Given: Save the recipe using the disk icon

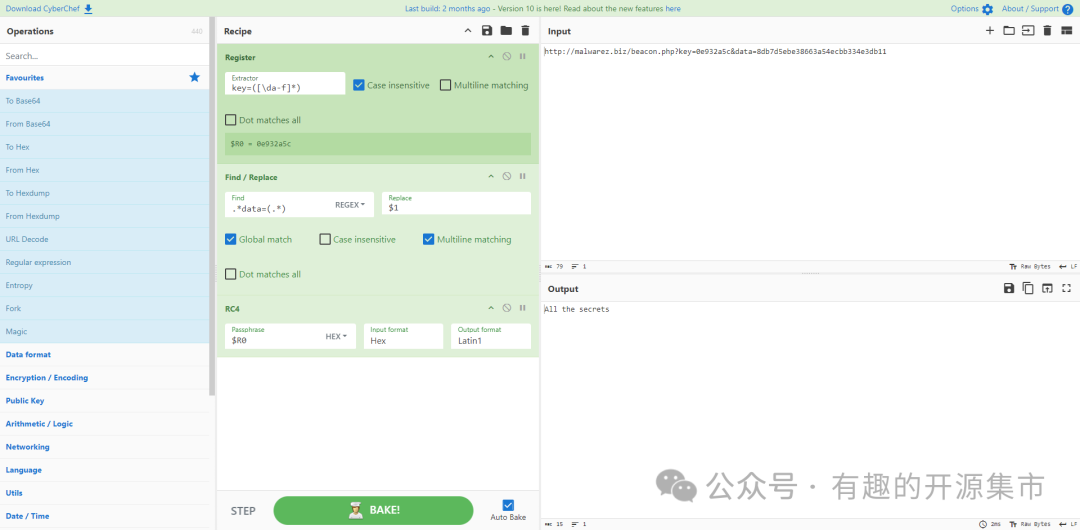Looking at the screenshot, I should [x=487, y=31].
